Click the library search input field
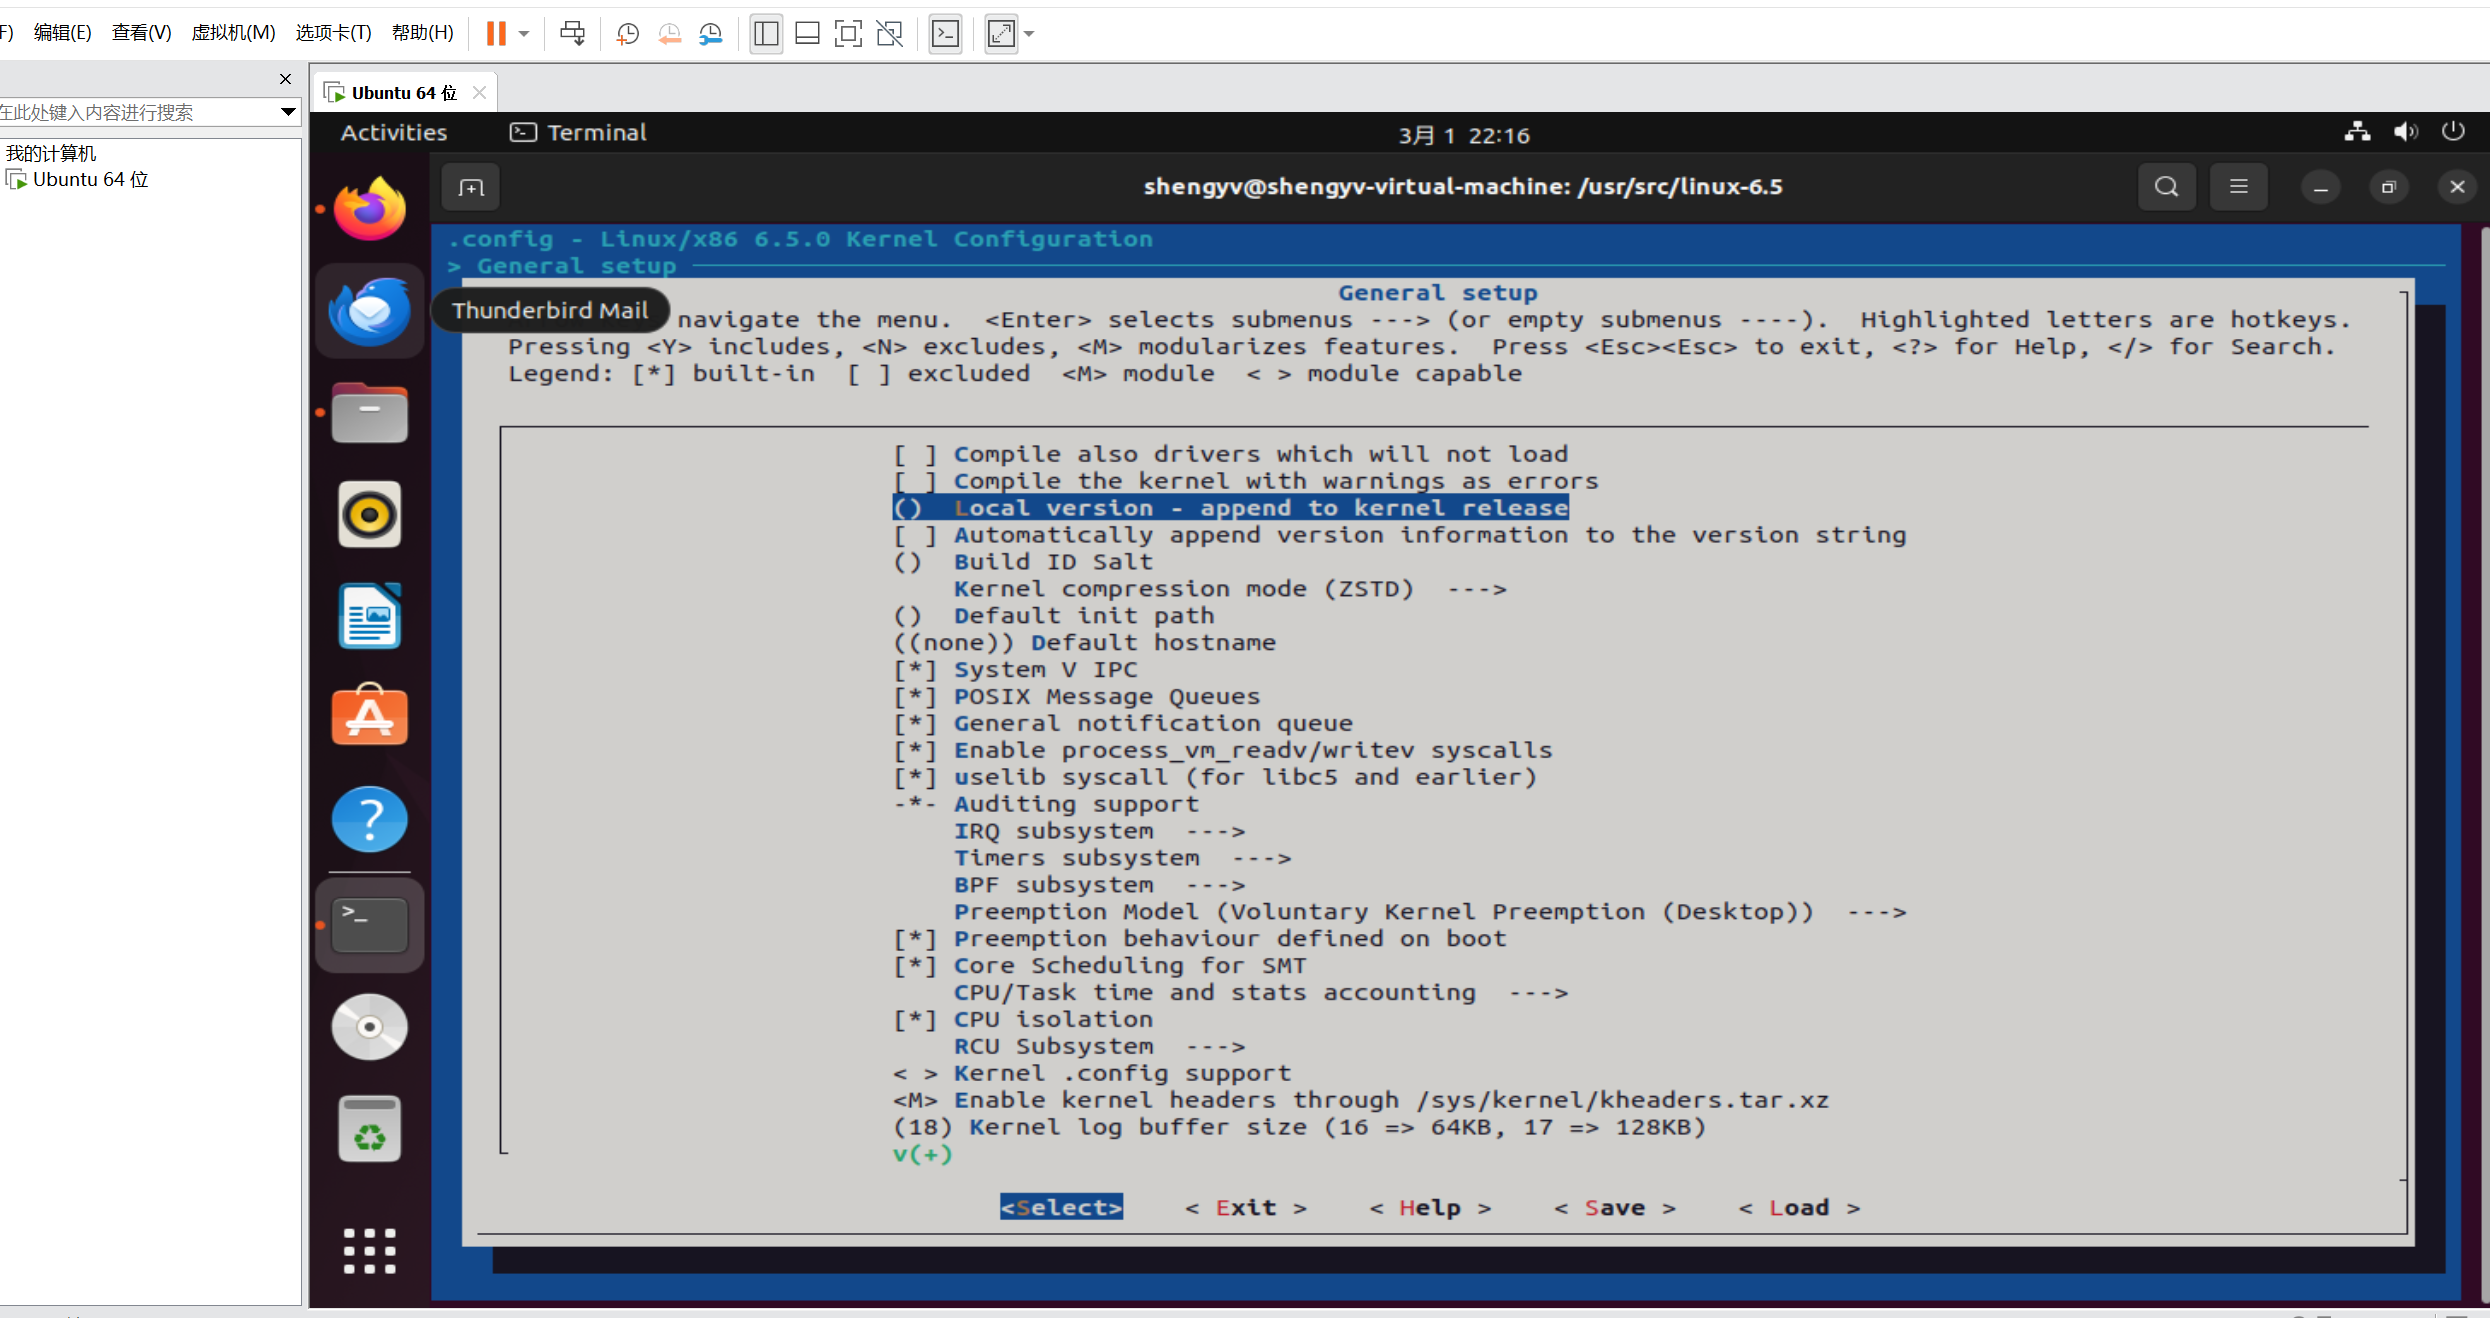 tap(138, 112)
